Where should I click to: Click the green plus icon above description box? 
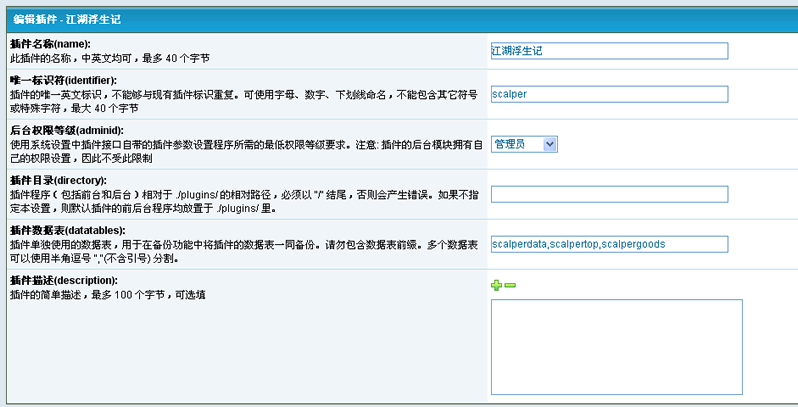tap(496, 285)
